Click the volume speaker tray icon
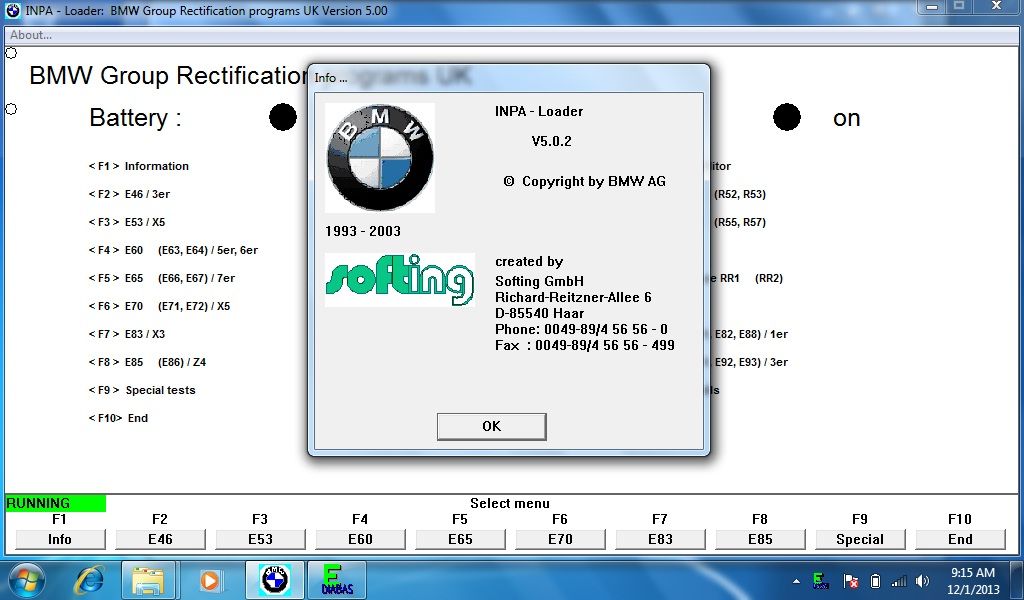 [x=923, y=581]
